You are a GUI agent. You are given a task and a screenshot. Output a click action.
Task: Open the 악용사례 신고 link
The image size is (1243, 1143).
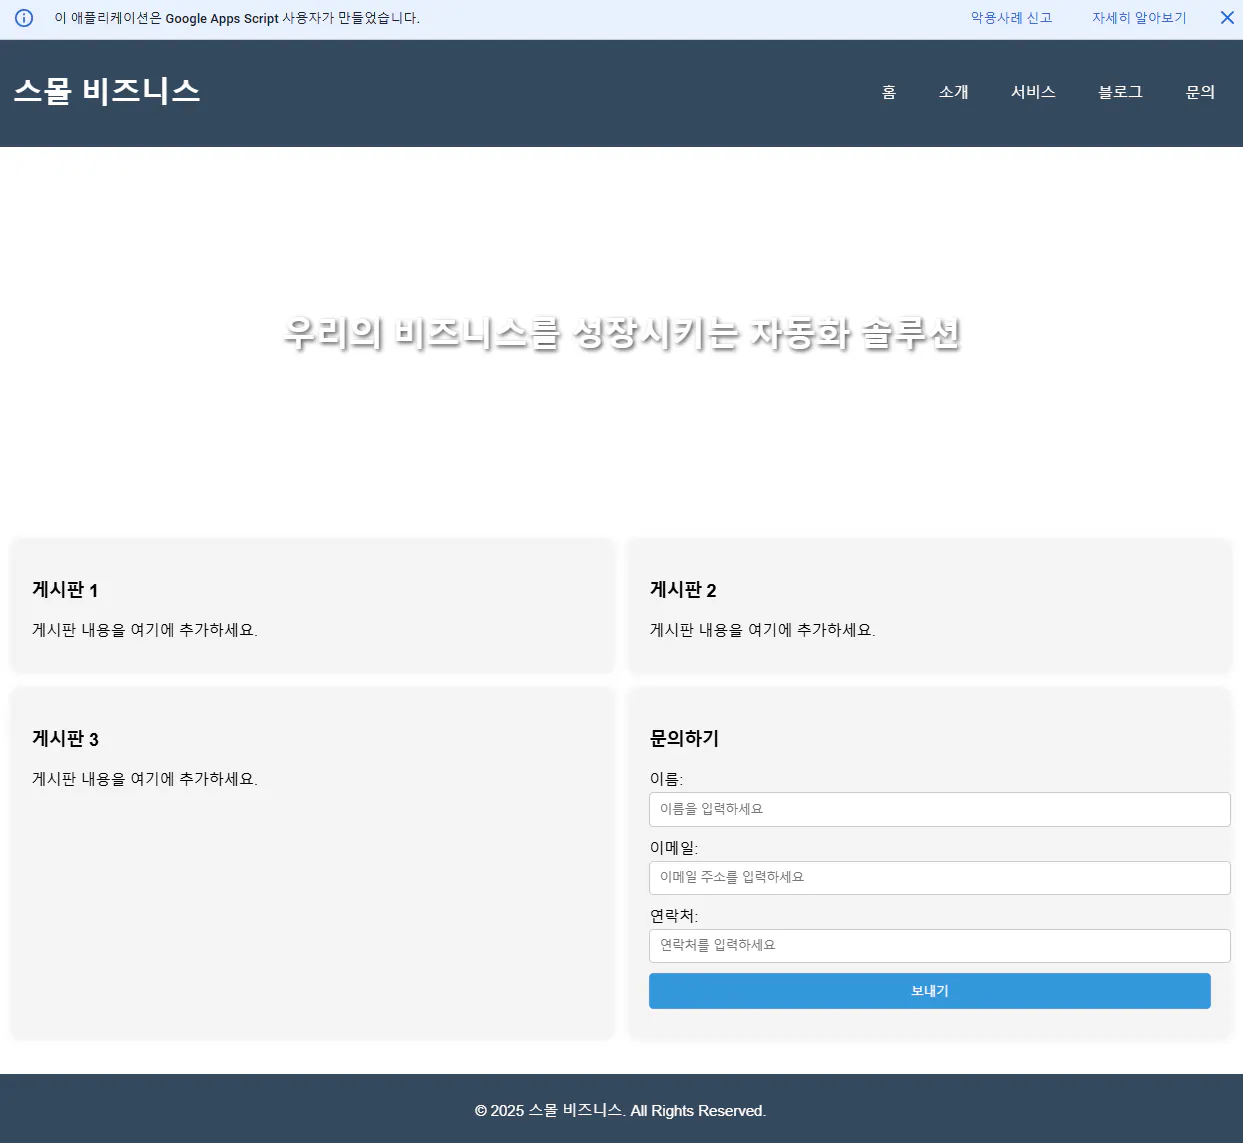1009,17
